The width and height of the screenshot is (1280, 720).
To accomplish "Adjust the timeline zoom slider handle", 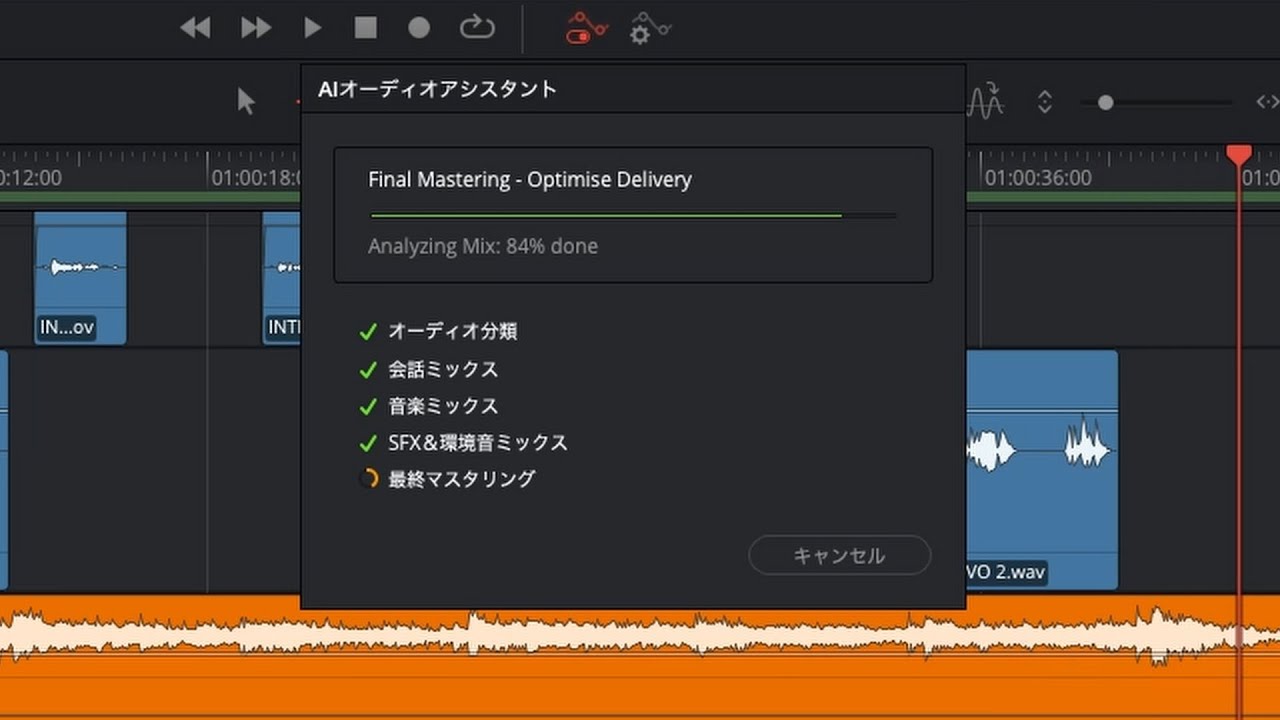I will click(1105, 102).
